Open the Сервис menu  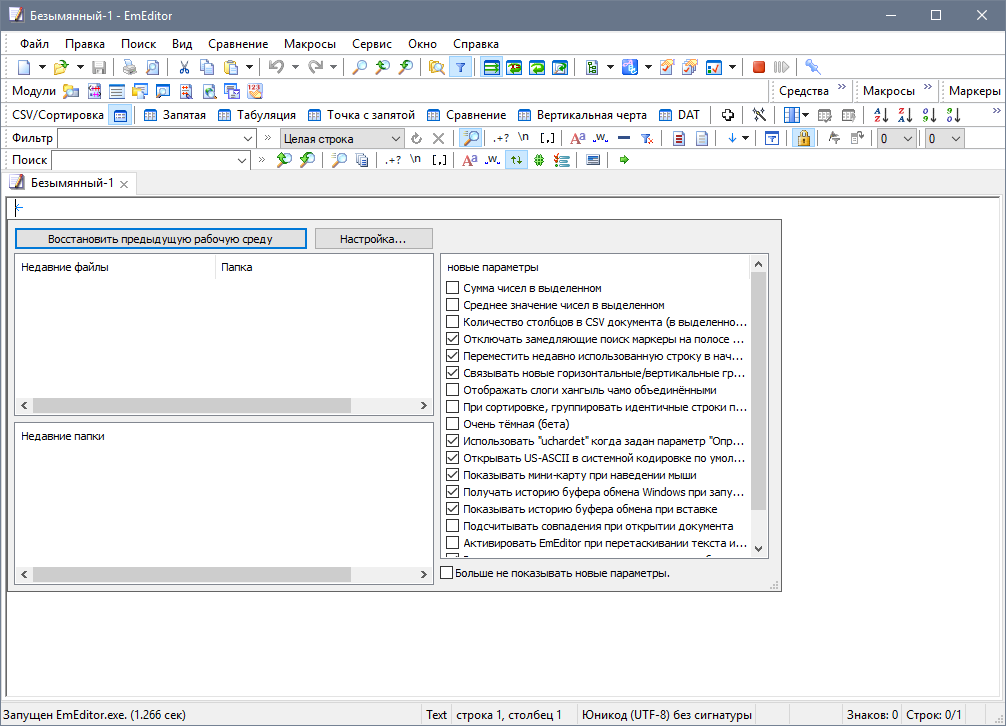click(x=372, y=44)
